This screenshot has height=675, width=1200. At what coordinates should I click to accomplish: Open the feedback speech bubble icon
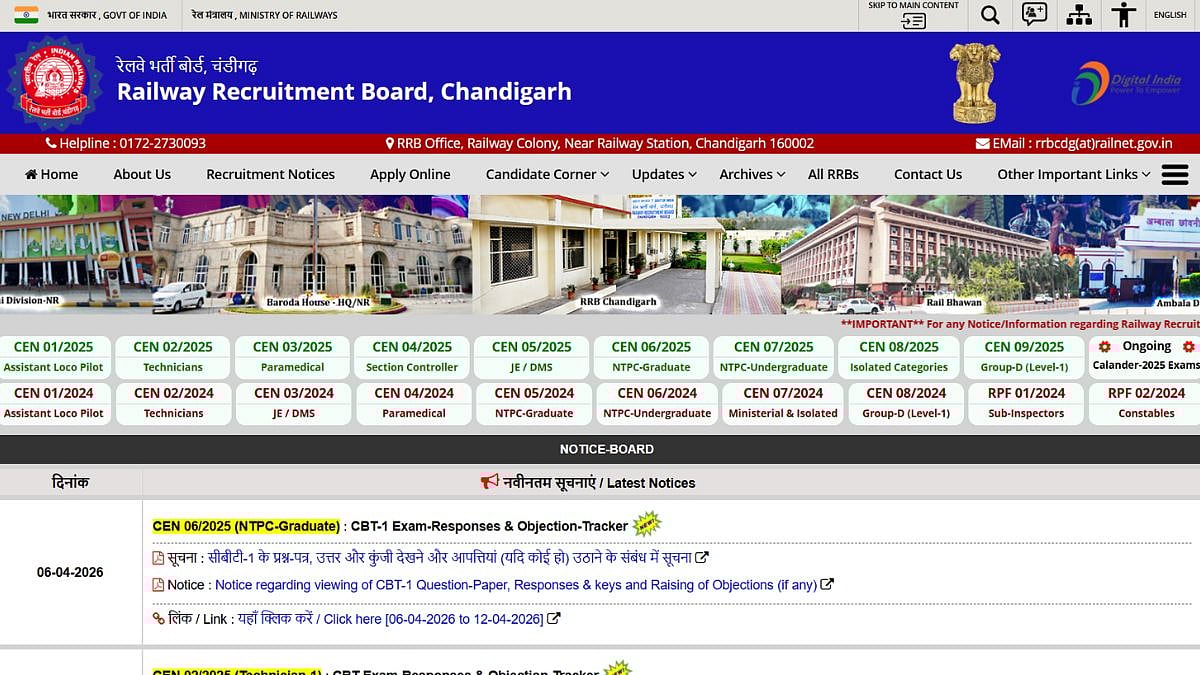(1034, 15)
